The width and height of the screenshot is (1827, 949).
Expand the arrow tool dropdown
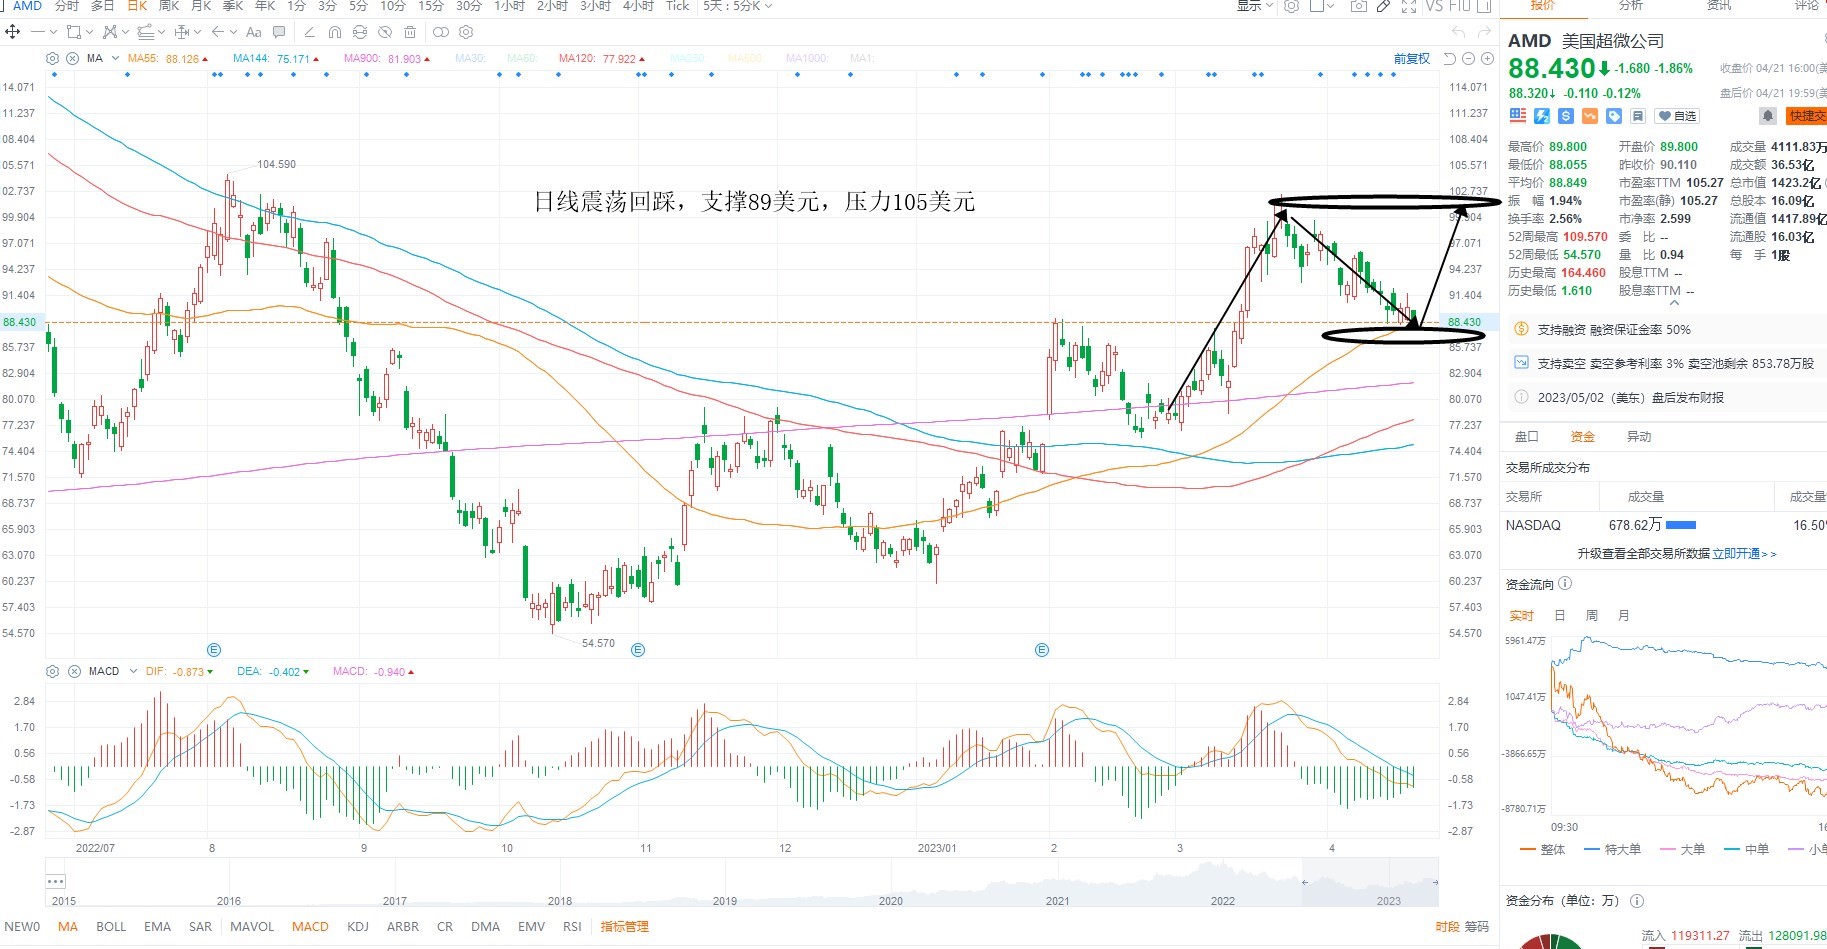[233, 32]
